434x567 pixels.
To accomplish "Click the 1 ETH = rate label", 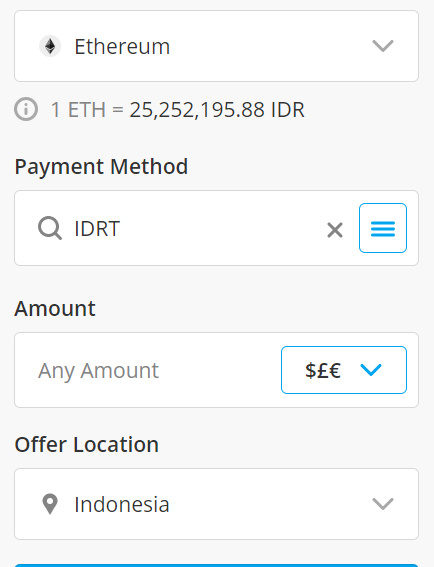I will coord(87,110).
